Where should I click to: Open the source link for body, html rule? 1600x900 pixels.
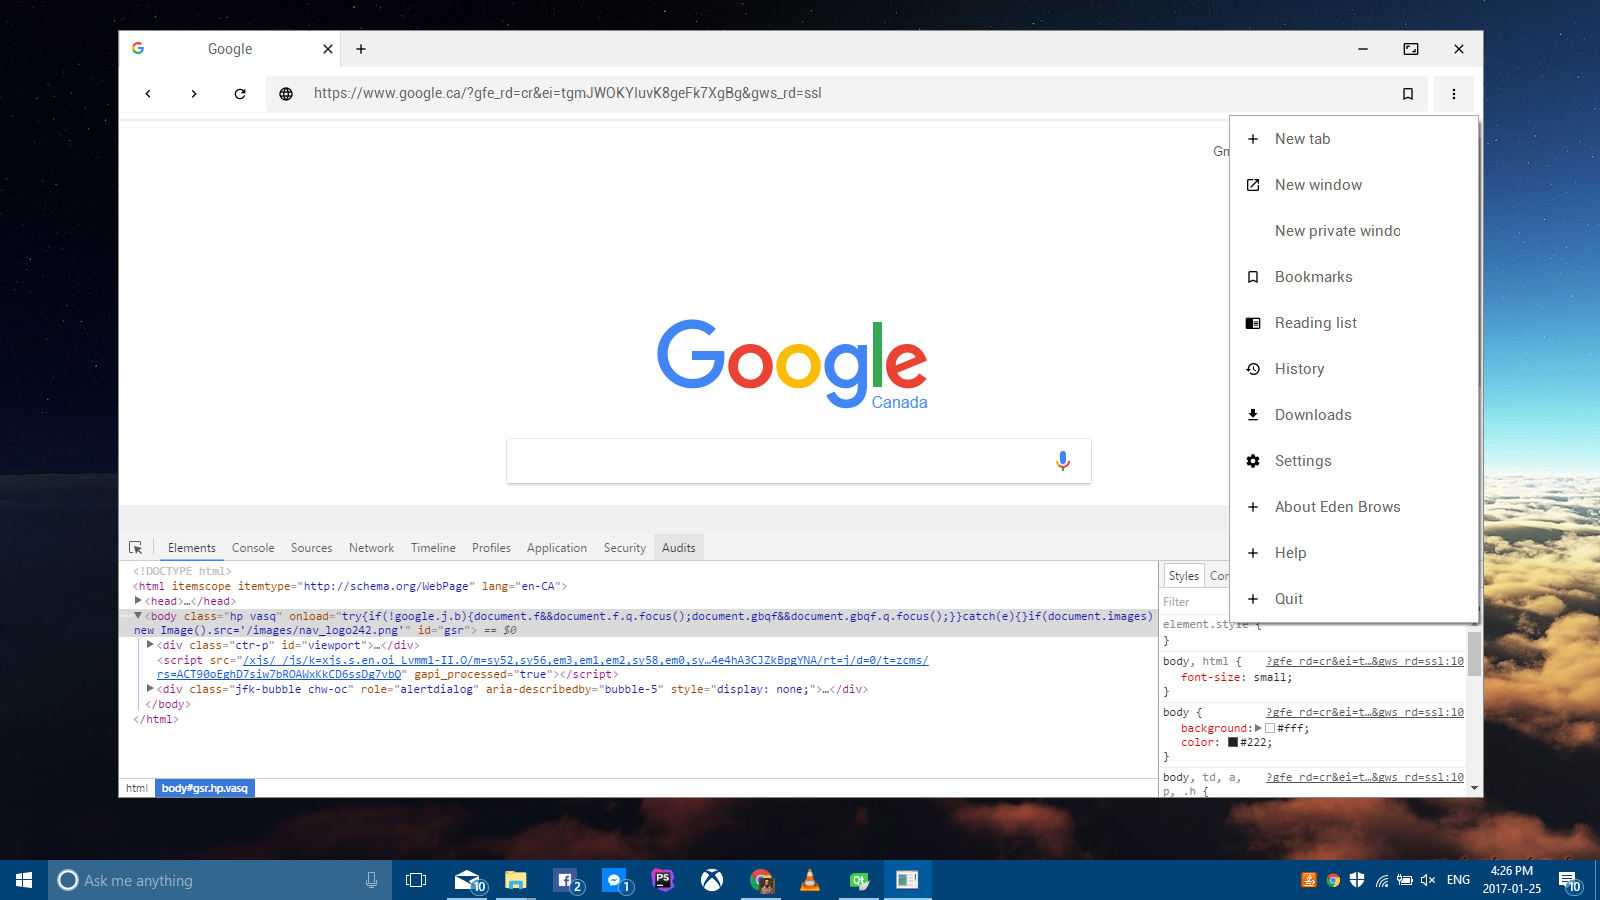(1365, 661)
